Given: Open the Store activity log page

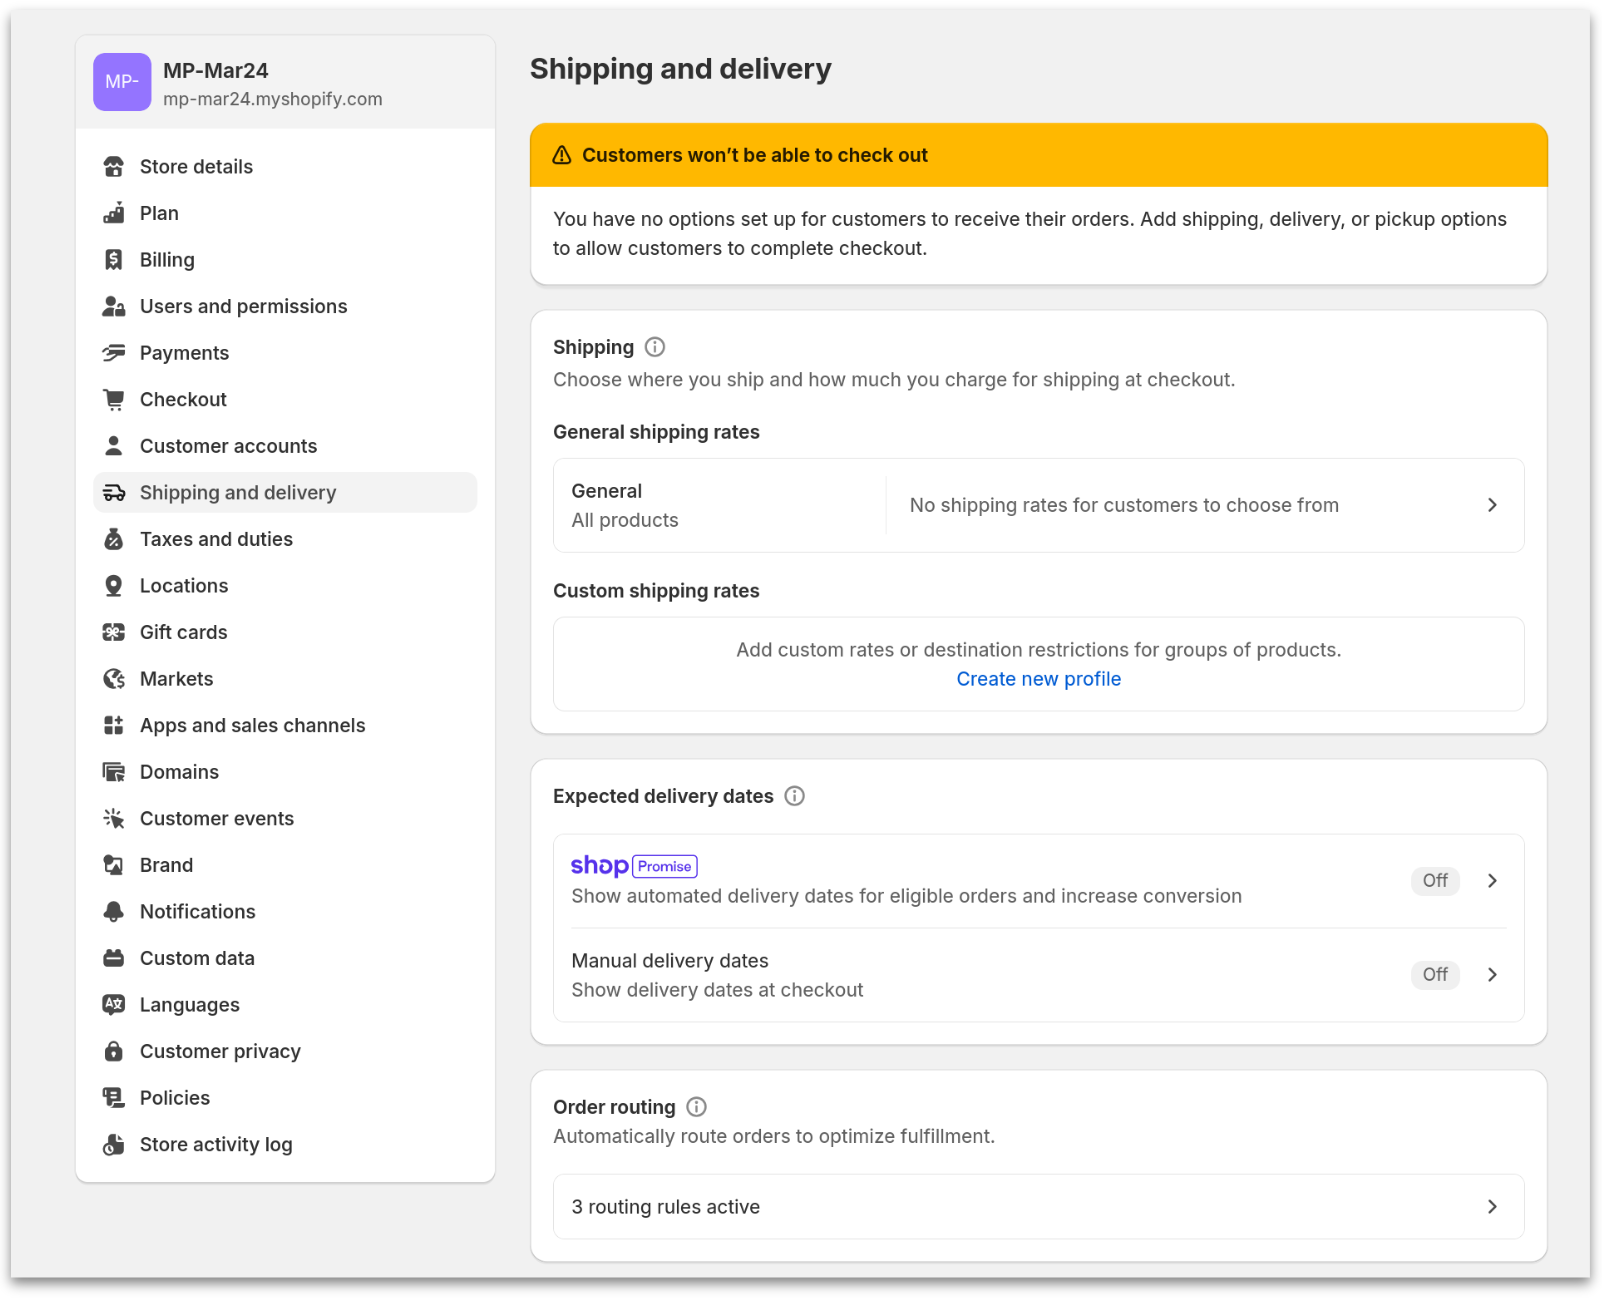Looking at the screenshot, I should click(x=216, y=1145).
